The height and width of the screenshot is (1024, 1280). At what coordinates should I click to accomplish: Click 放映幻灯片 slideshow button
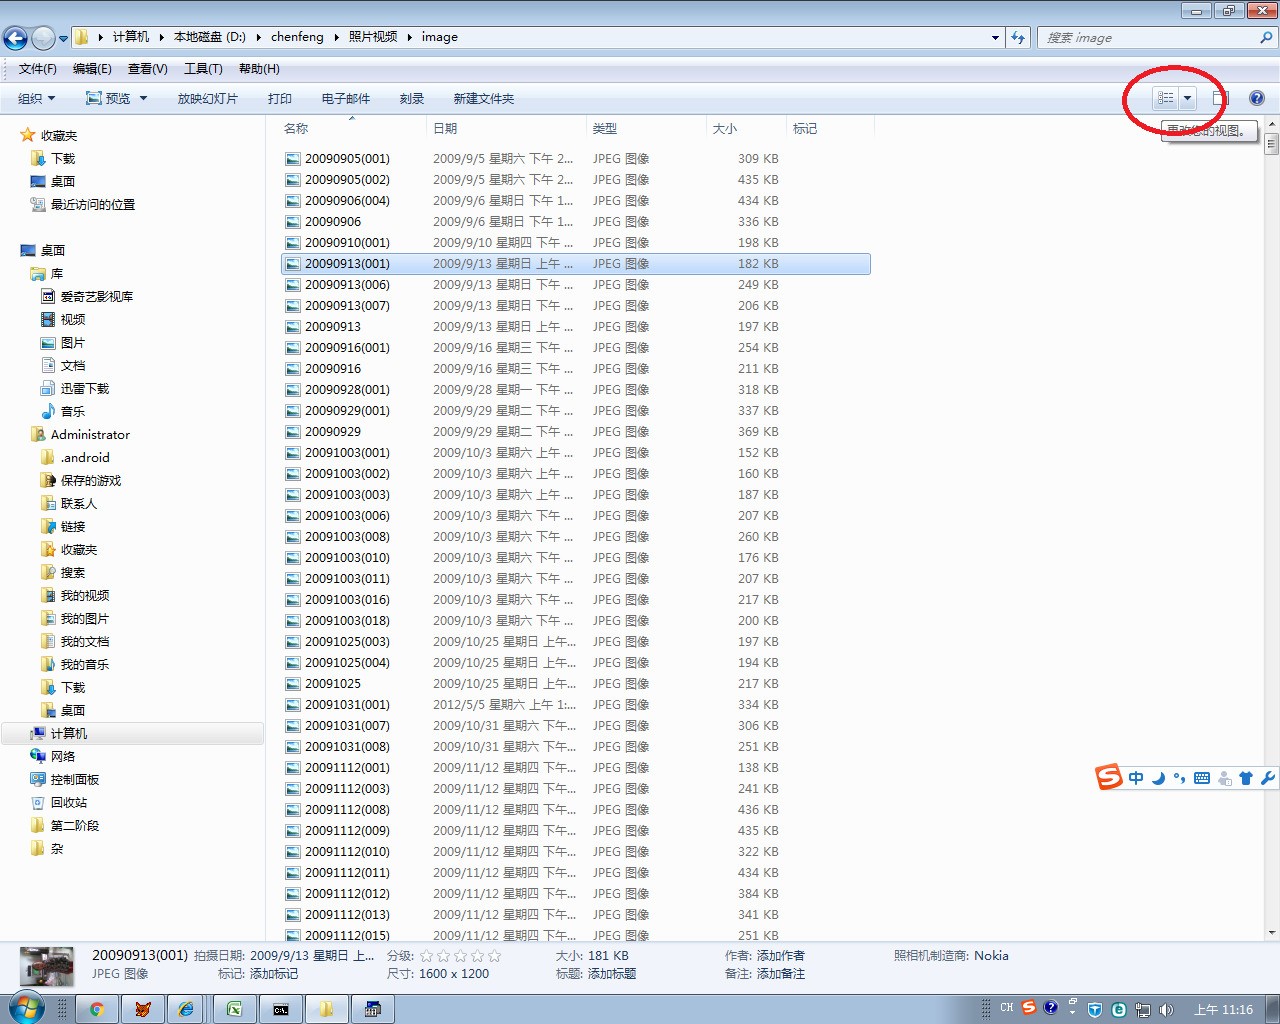click(208, 98)
